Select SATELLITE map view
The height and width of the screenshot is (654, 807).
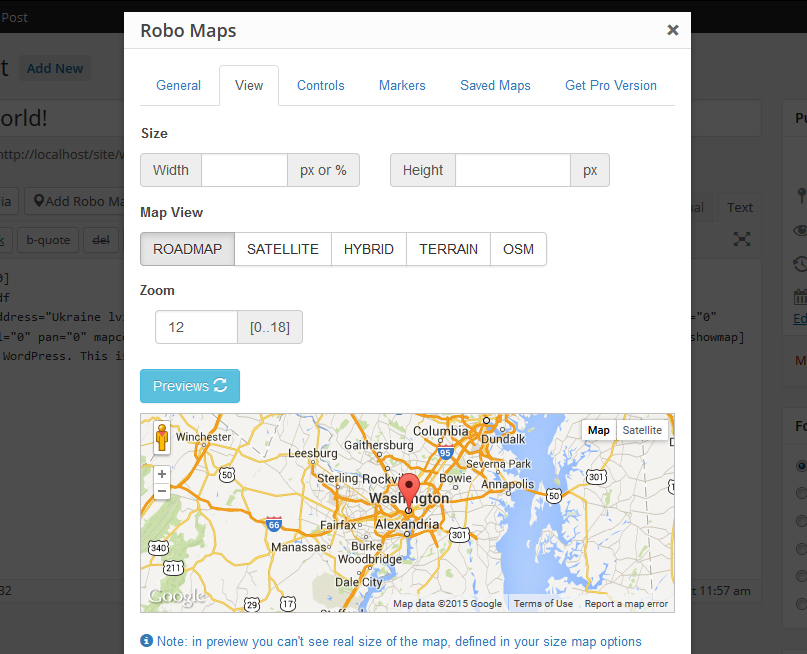283,249
